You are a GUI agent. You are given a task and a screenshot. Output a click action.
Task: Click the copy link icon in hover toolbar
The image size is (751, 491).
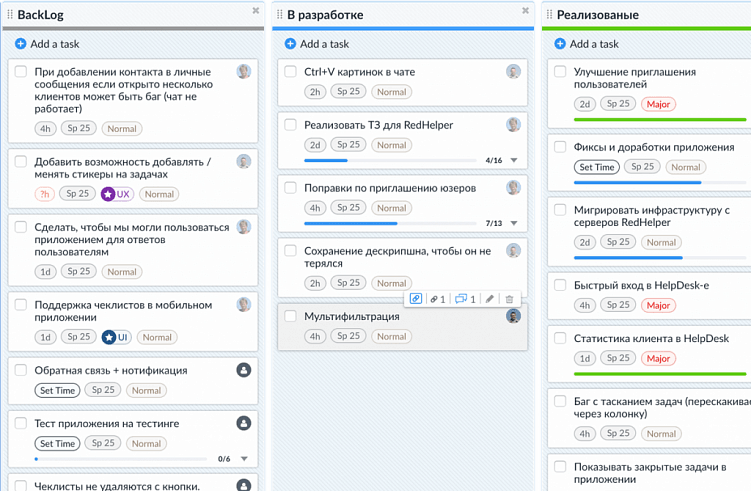416,299
